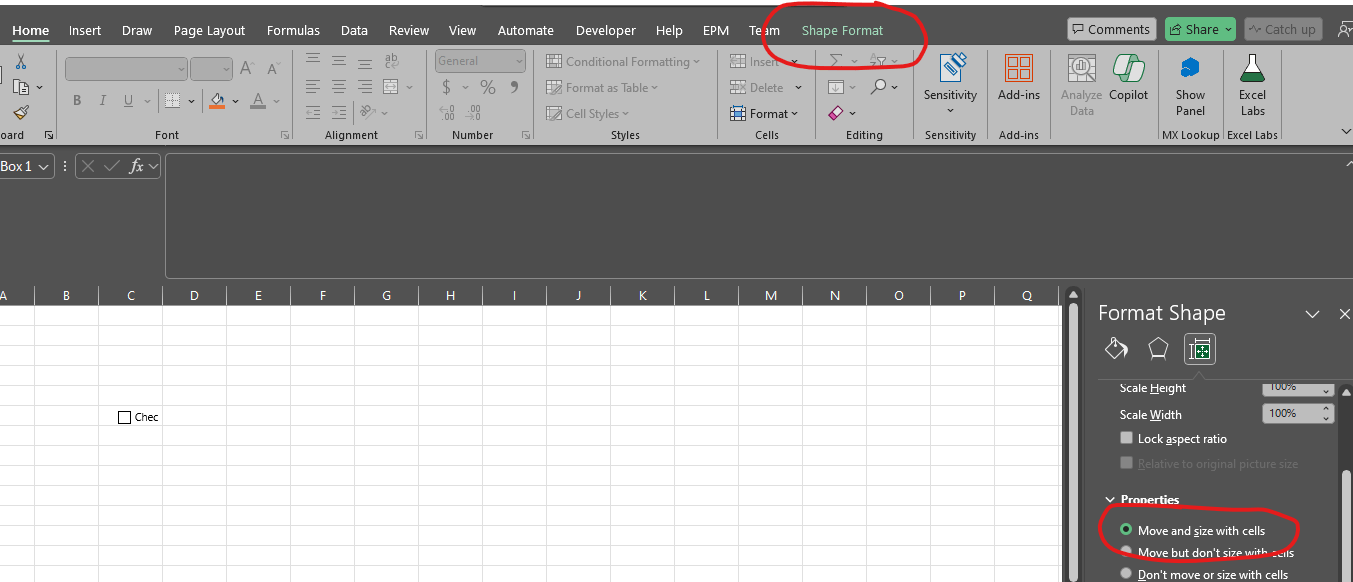Open the Format dropdown in Cells group
The image size is (1353, 582).
click(766, 113)
